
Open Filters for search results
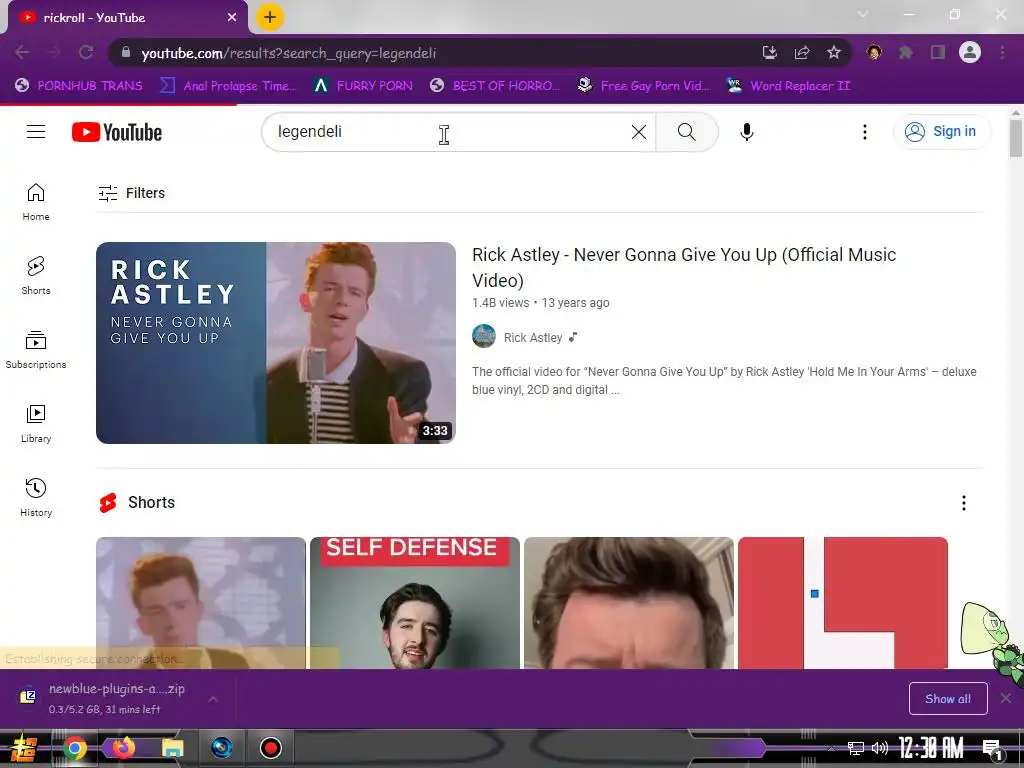[x=131, y=193]
